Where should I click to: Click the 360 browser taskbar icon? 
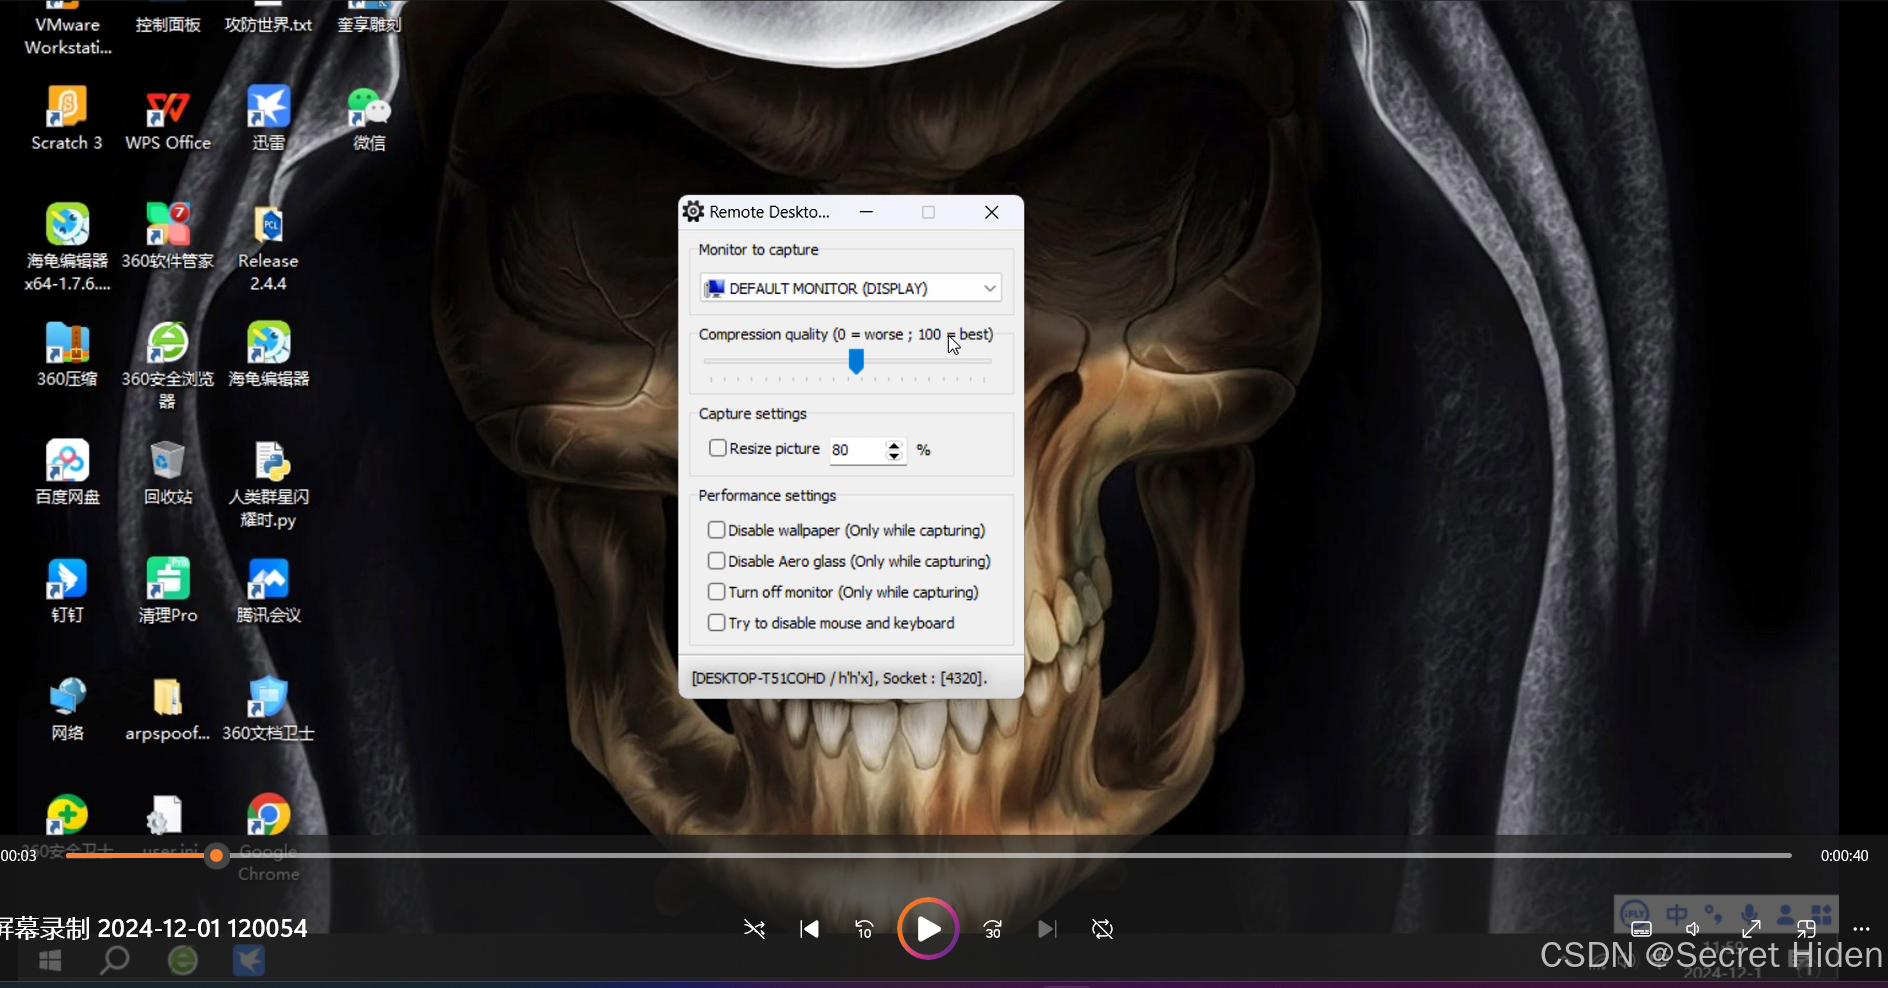(x=183, y=961)
